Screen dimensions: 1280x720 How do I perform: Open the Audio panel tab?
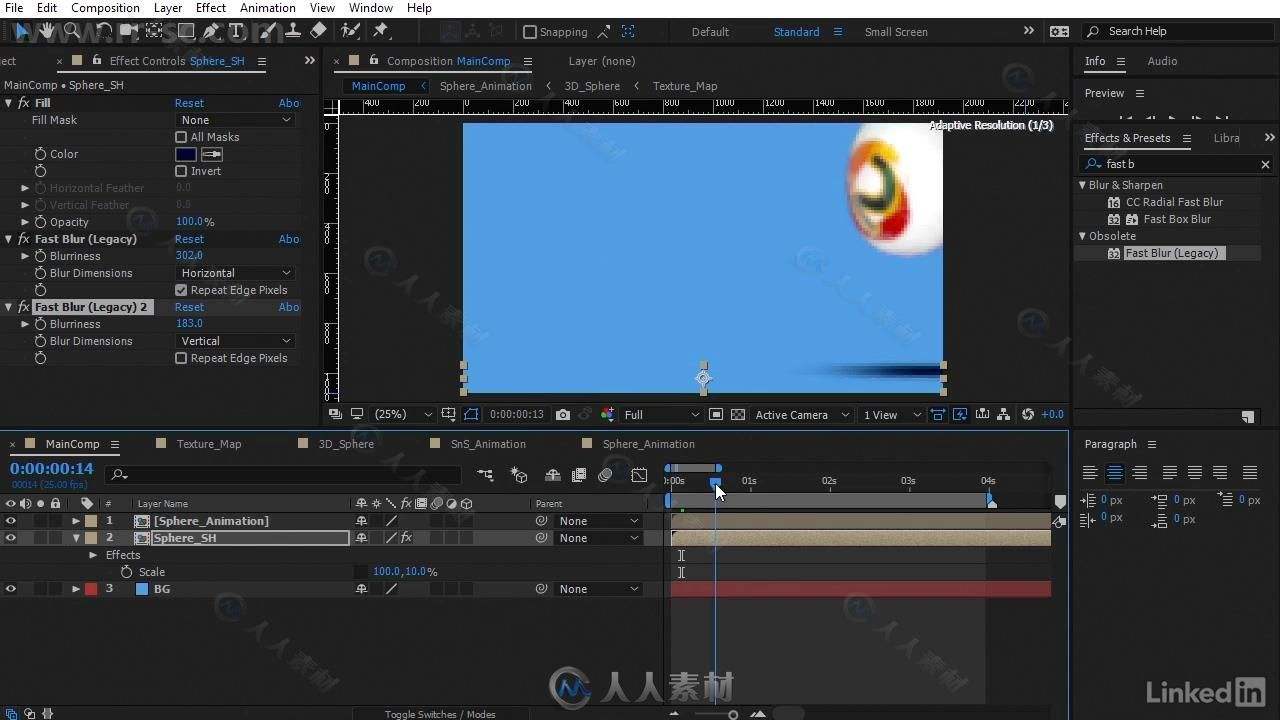[1162, 61]
